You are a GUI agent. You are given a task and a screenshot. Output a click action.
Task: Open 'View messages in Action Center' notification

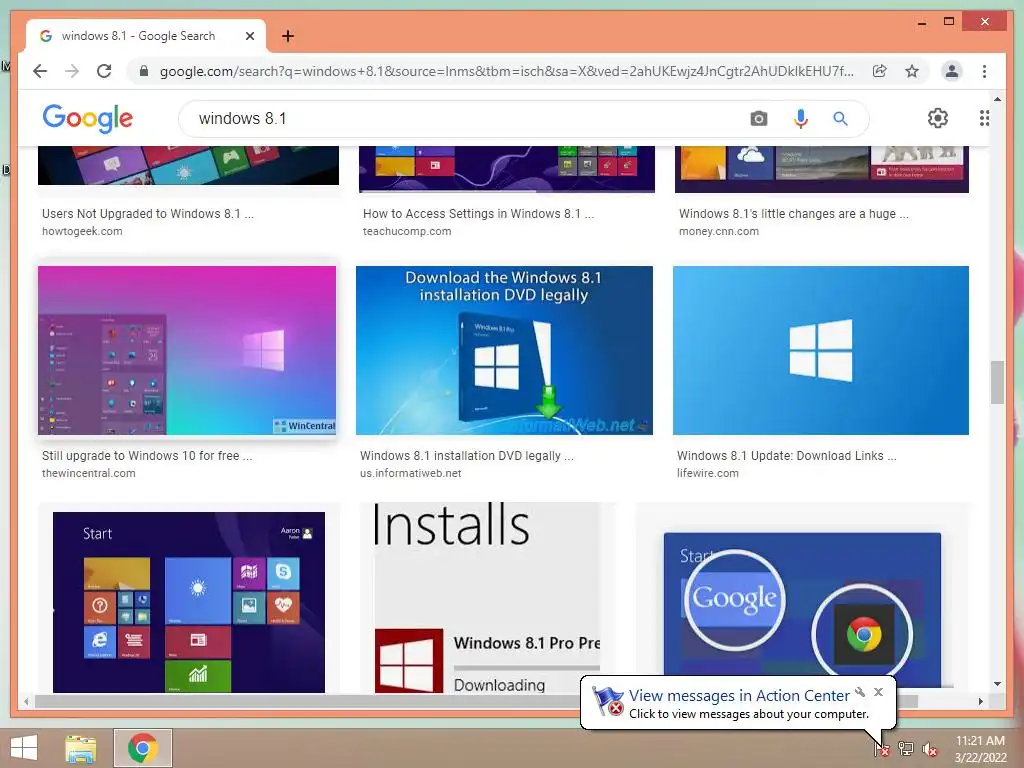[x=739, y=696]
